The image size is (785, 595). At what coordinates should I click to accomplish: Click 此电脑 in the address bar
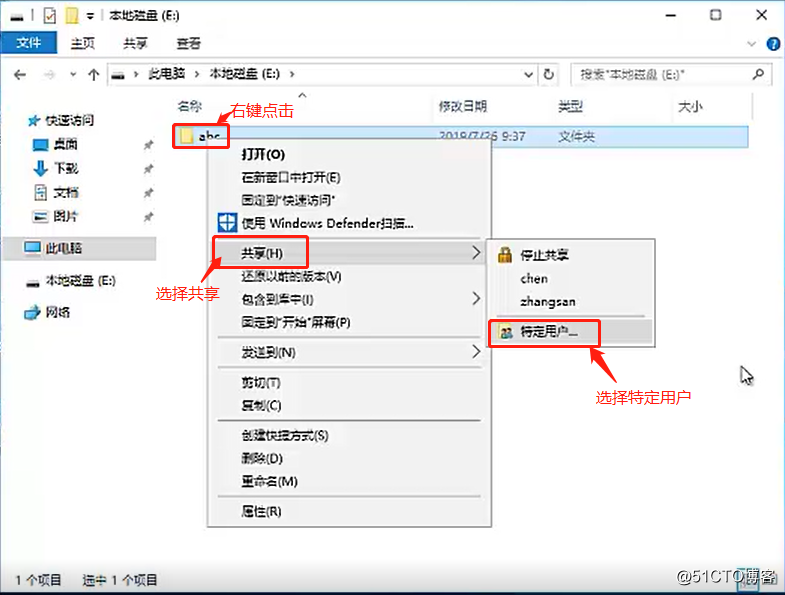pyautogui.click(x=167, y=74)
